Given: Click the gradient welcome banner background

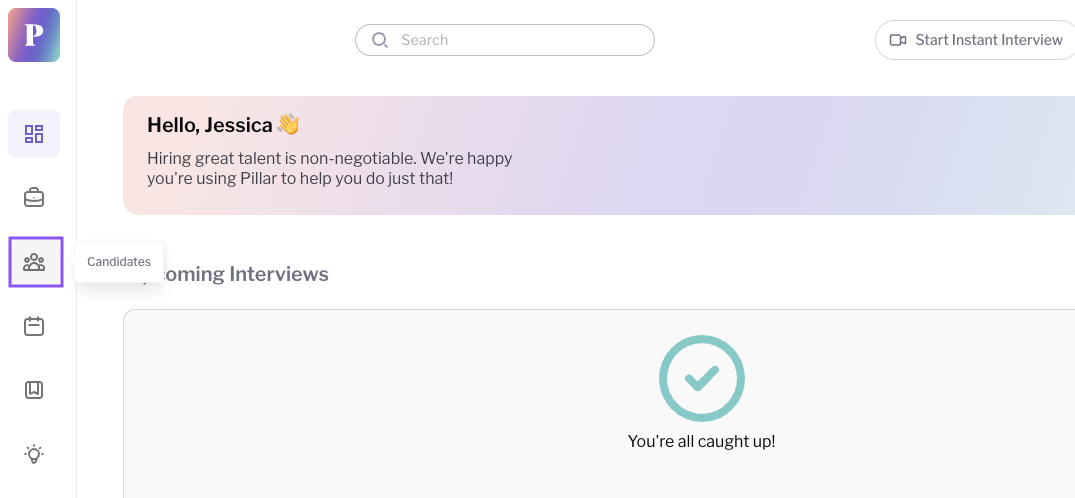Looking at the screenshot, I should click(x=788, y=156).
